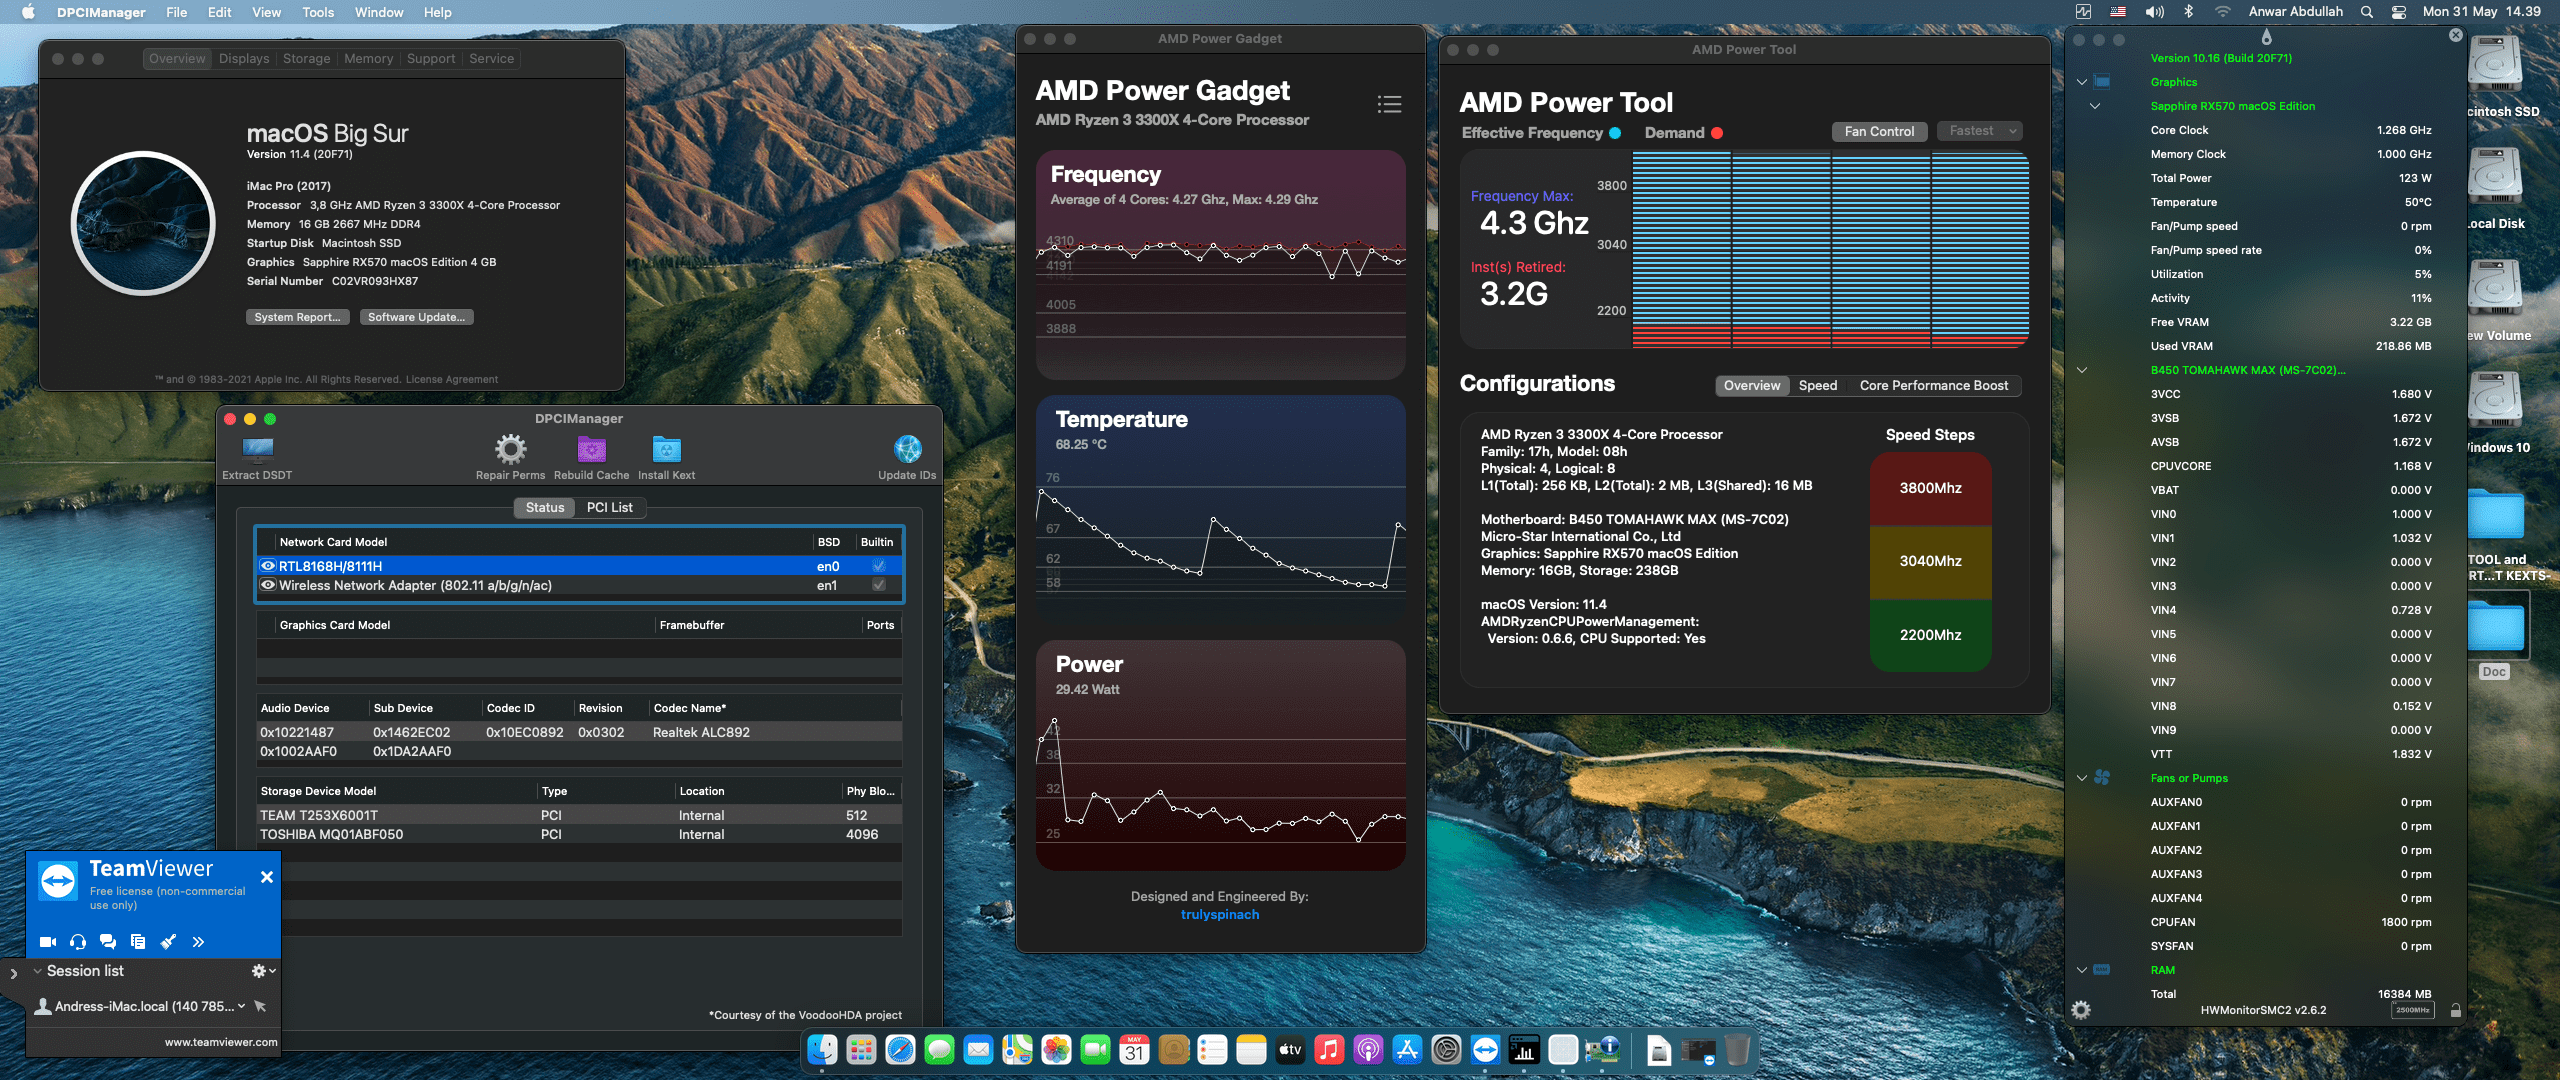Click HWMonitorSMC2 preferences gear icon
Viewport: 2560px width, 1080px height.
[x=2081, y=1010]
